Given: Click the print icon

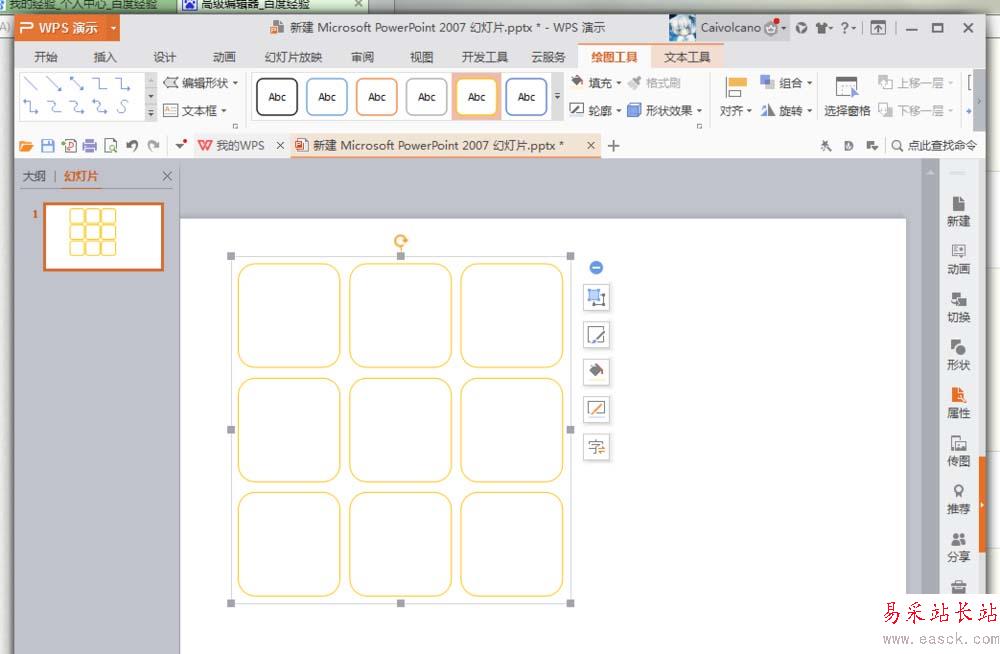Looking at the screenshot, I should pyautogui.click(x=89, y=146).
